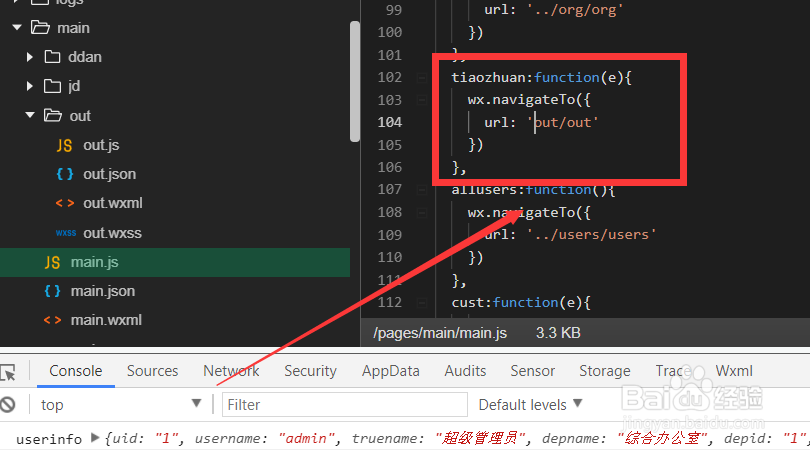This screenshot has height=451, width=810.
Task: Switch to the Security tab
Action: coord(310,371)
